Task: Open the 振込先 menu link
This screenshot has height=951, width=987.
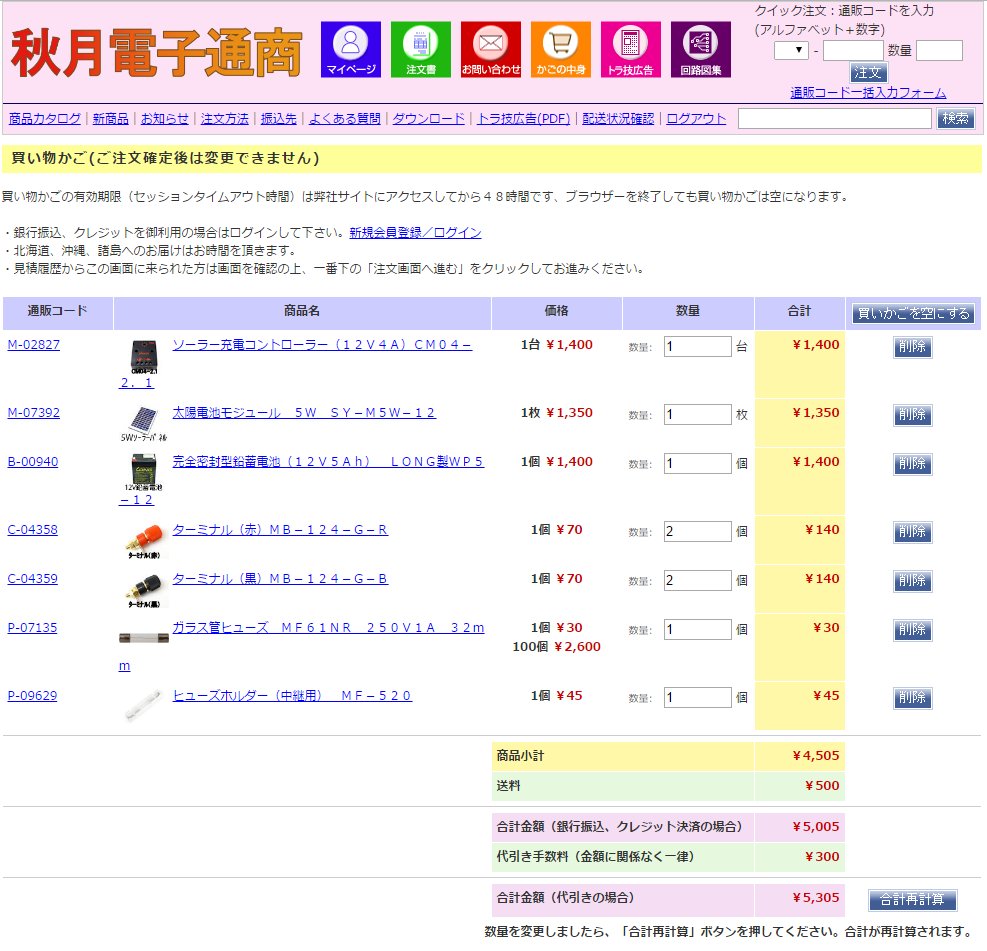Action: (x=279, y=118)
